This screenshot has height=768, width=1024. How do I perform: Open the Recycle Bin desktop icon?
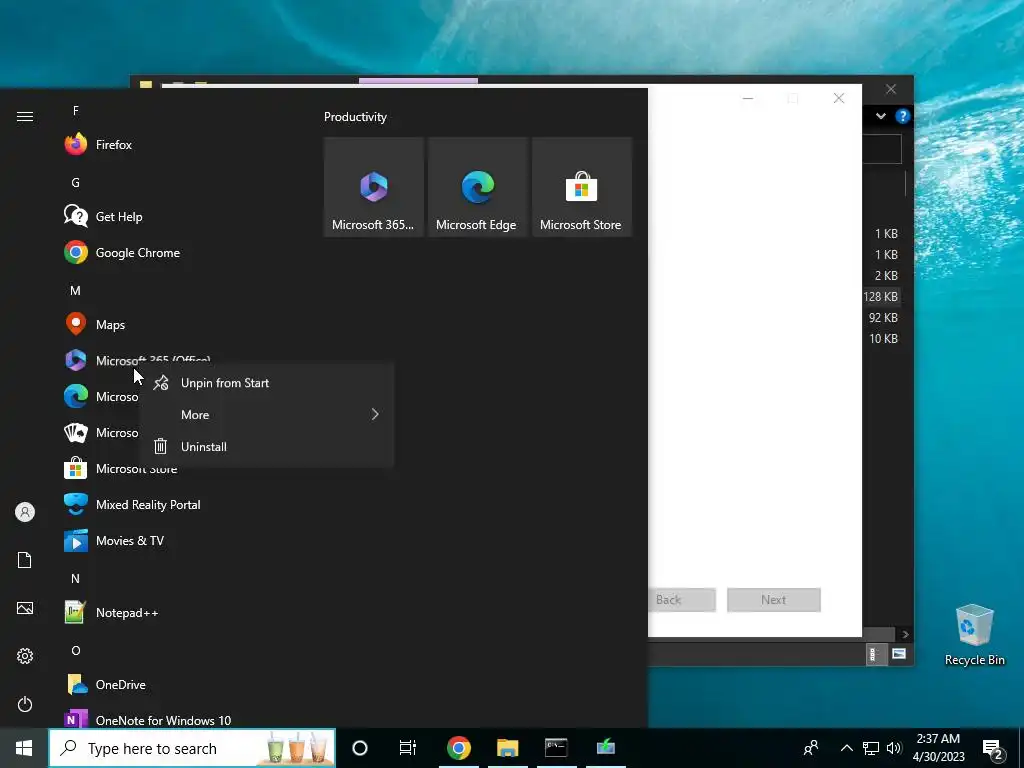coord(974,635)
